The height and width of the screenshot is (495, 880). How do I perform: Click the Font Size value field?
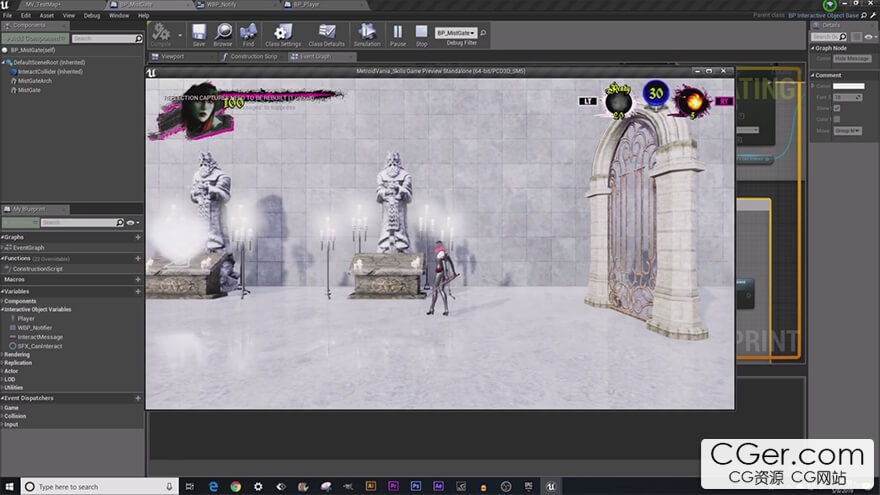coord(847,97)
